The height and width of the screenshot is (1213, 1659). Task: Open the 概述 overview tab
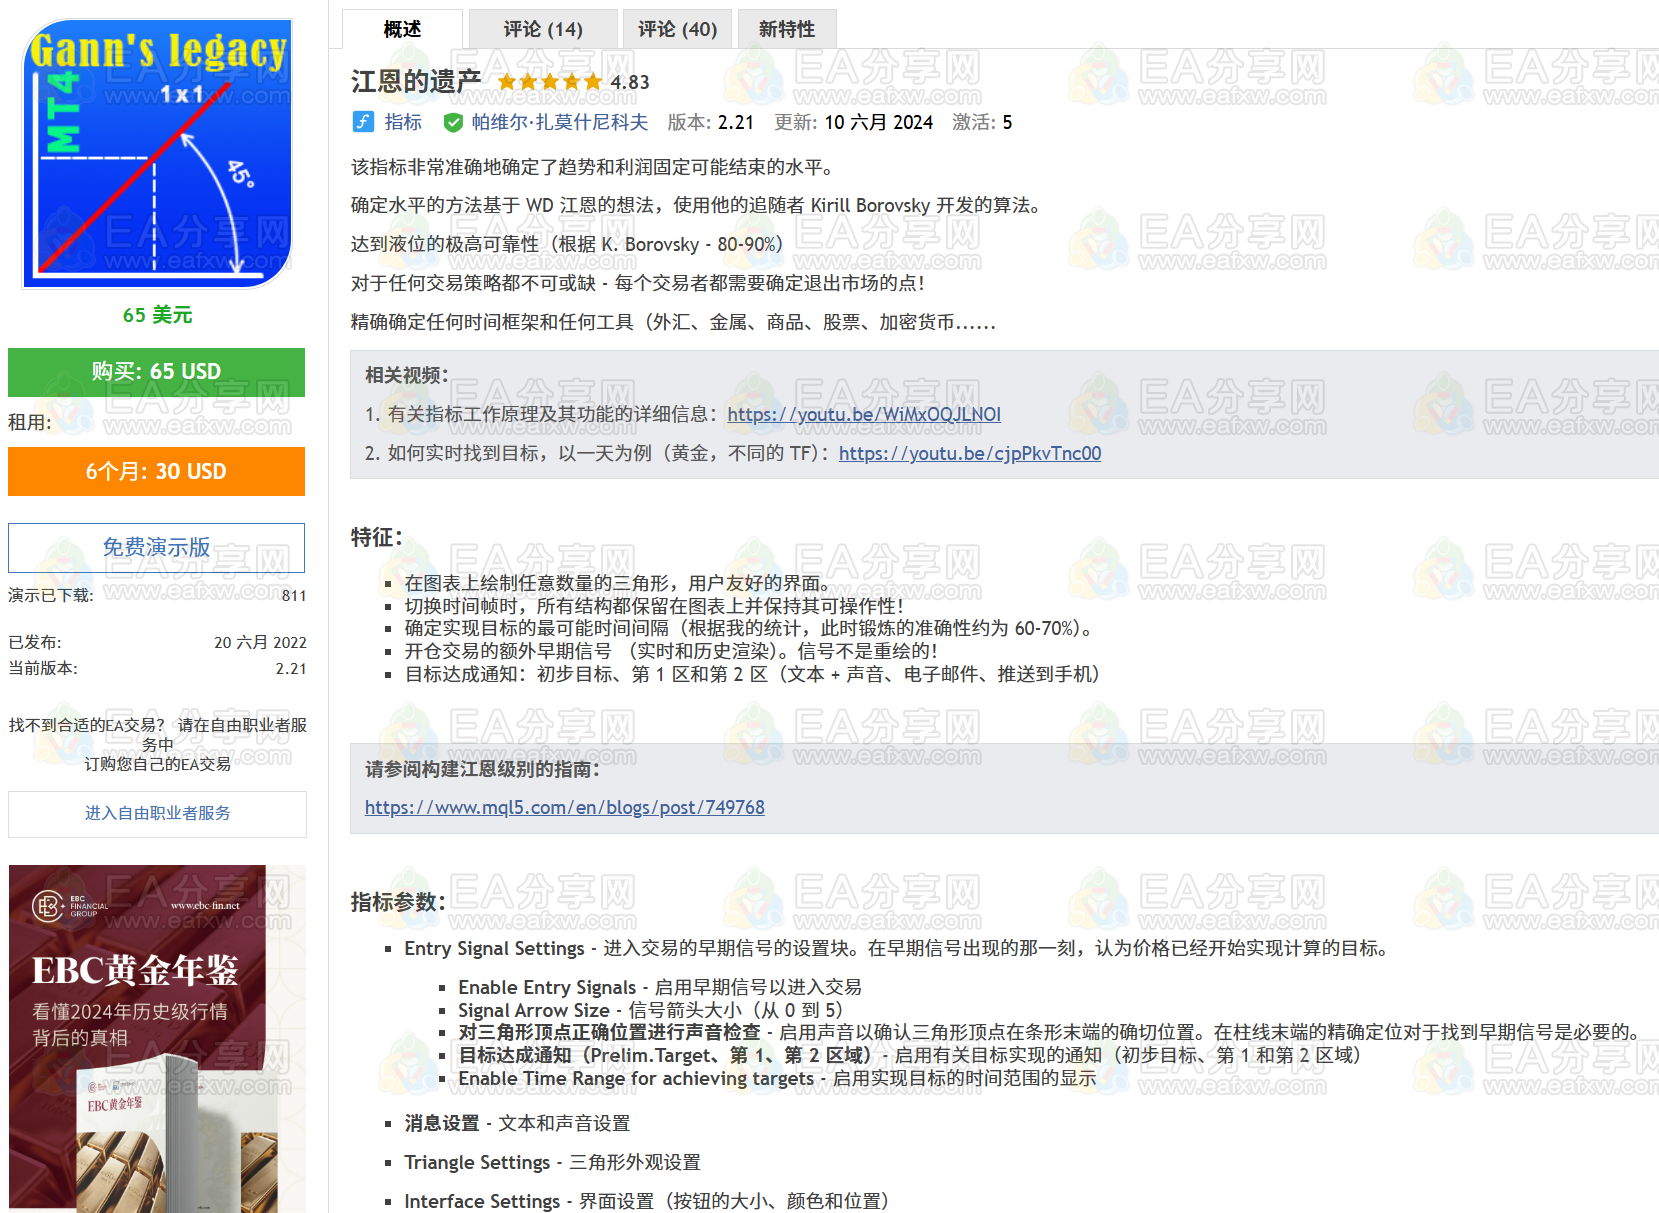pyautogui.click(x=402, y=29)
